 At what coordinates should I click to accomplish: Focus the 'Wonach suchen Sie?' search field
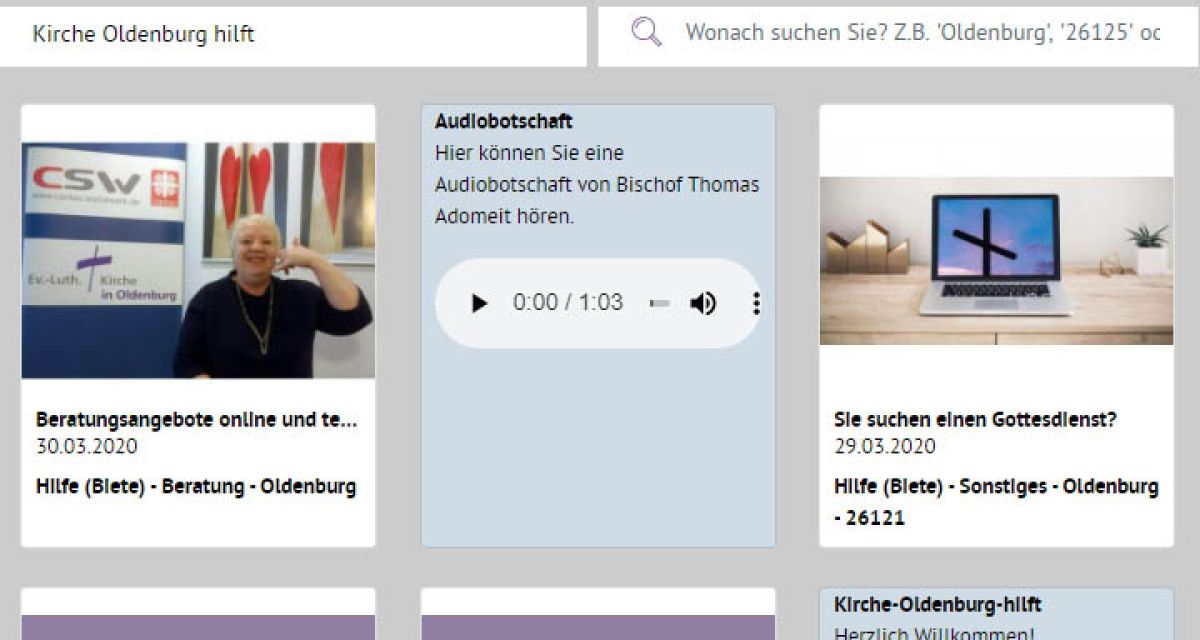click(920, 33)
